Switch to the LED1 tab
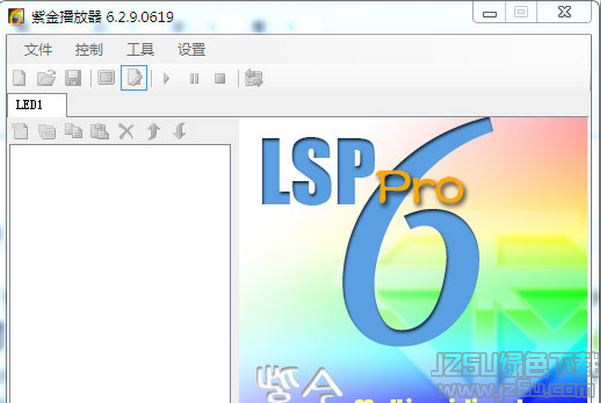The height and width of the screenshot is (403, 601). (37, 105)
